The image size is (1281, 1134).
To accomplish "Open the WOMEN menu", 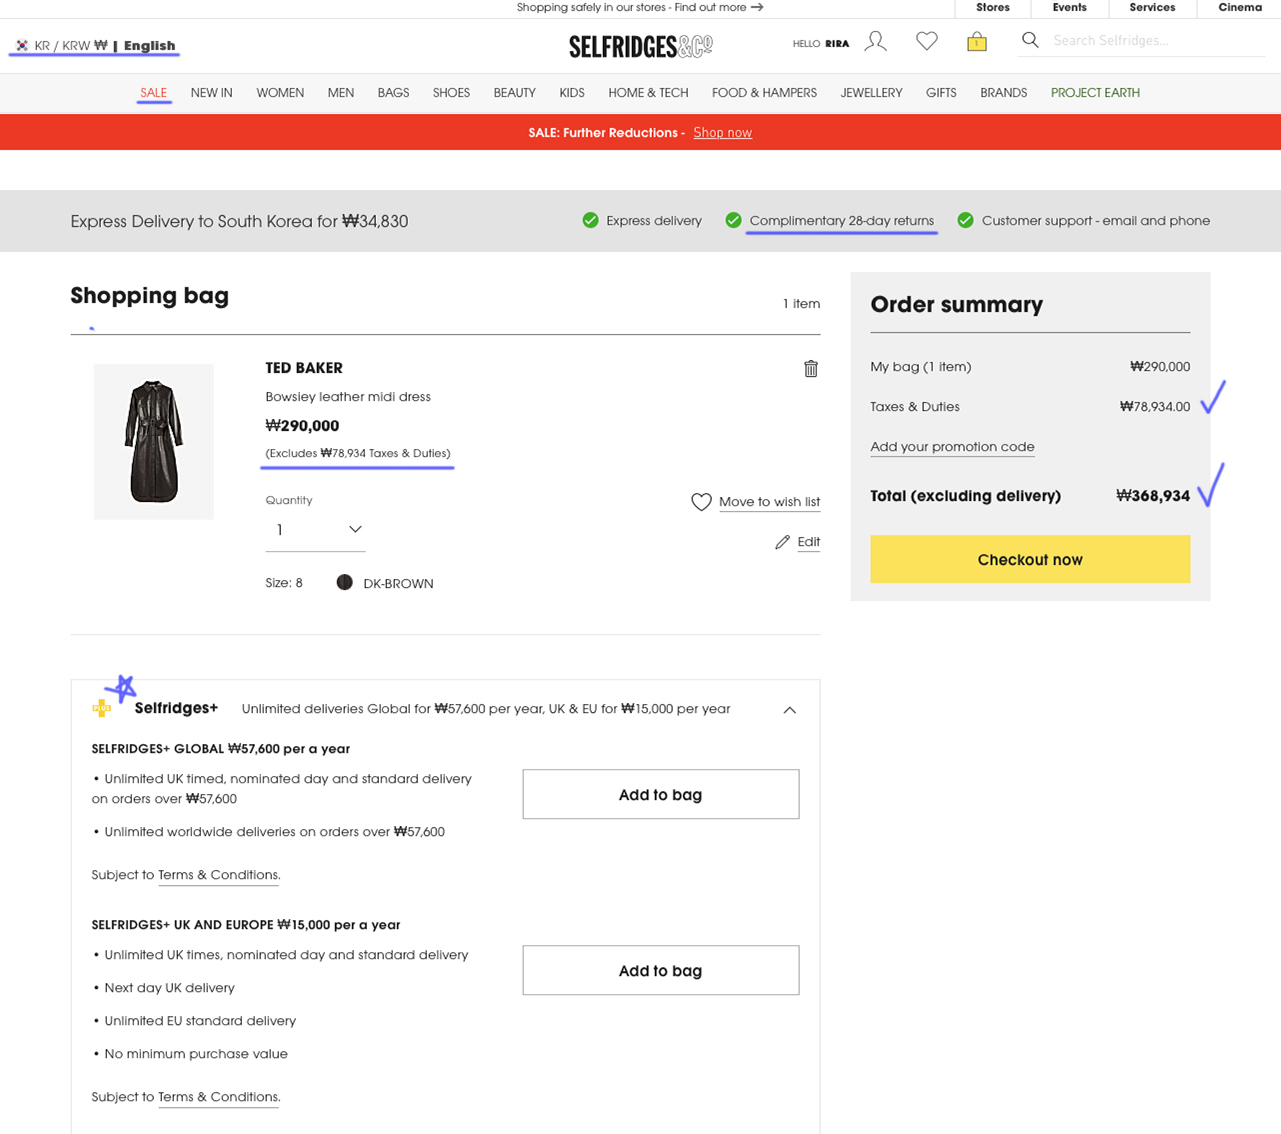I will pos(280,93).
